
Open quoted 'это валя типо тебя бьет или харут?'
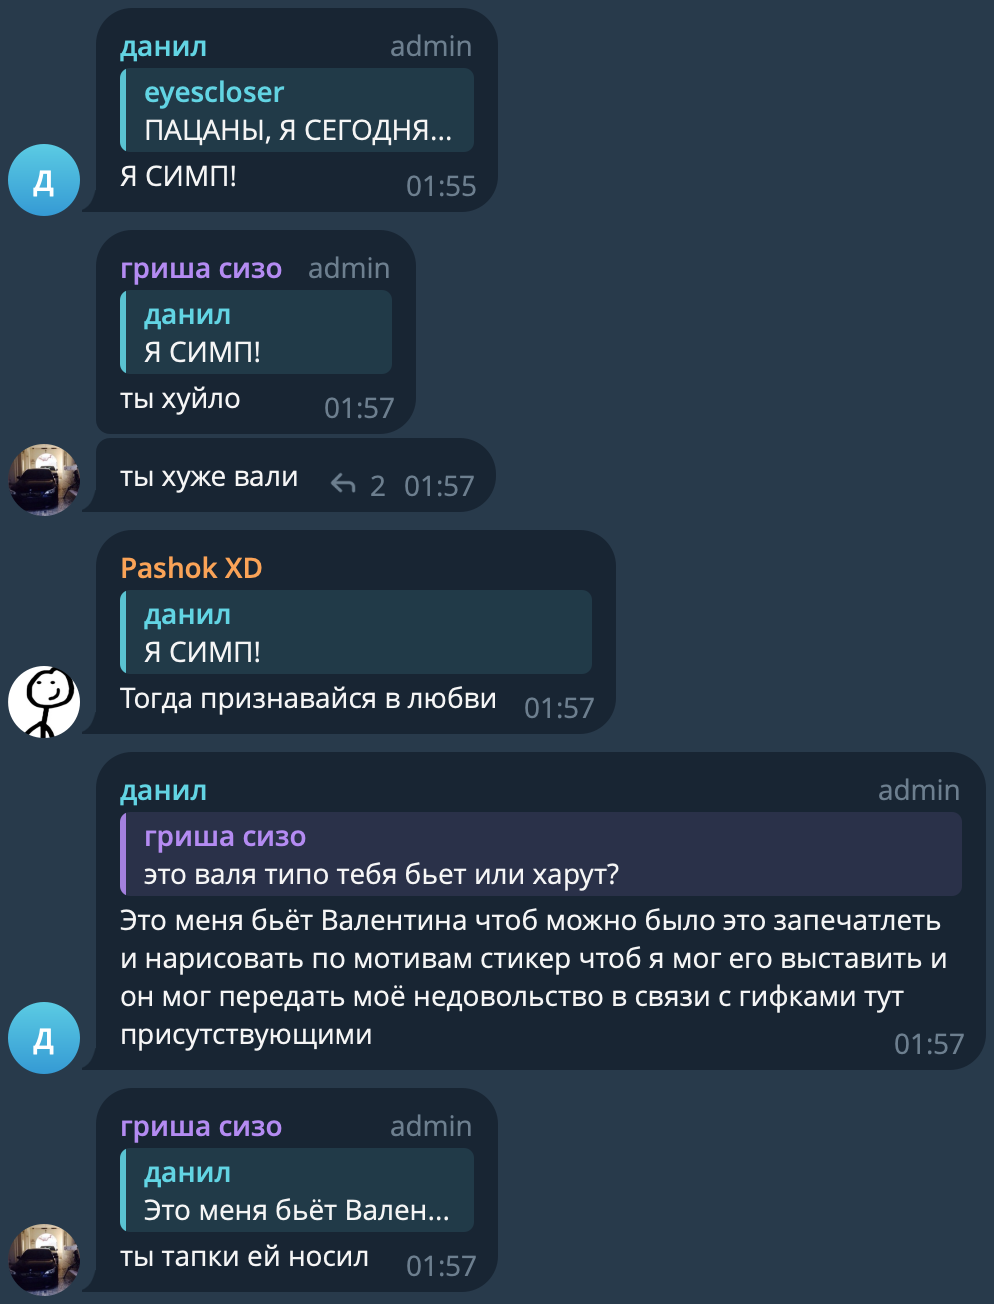(541, 854)
